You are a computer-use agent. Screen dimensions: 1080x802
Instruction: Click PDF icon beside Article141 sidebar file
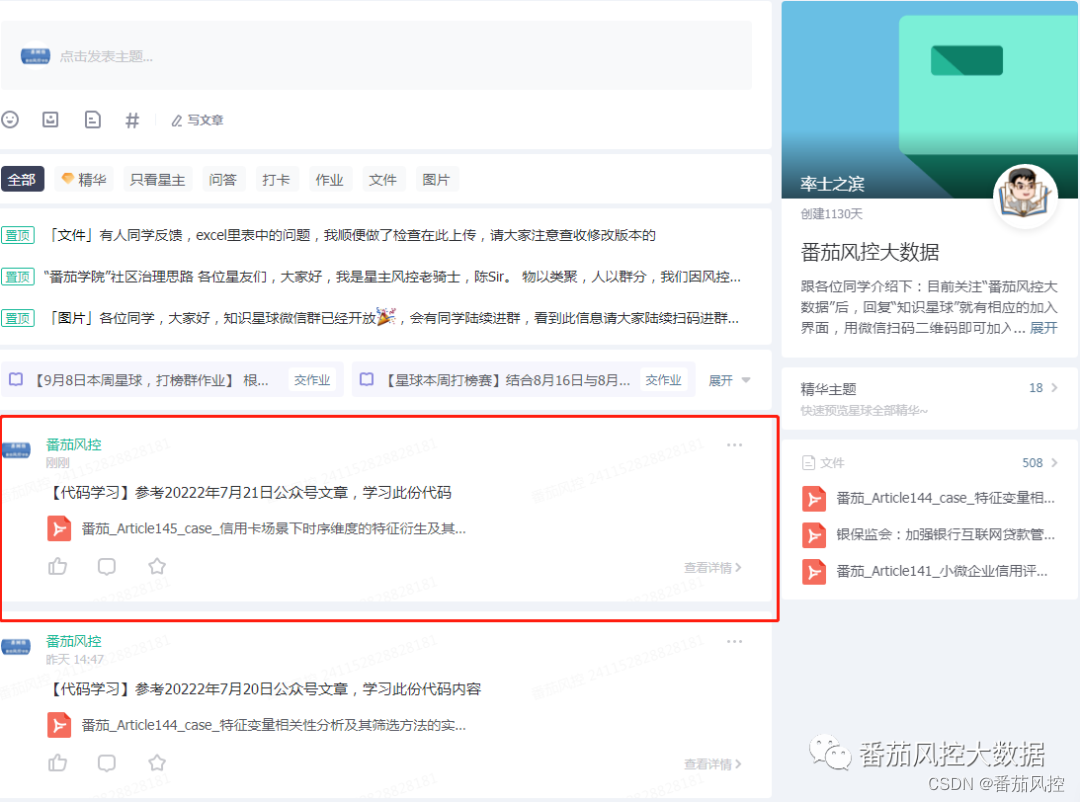pos(814,572)
